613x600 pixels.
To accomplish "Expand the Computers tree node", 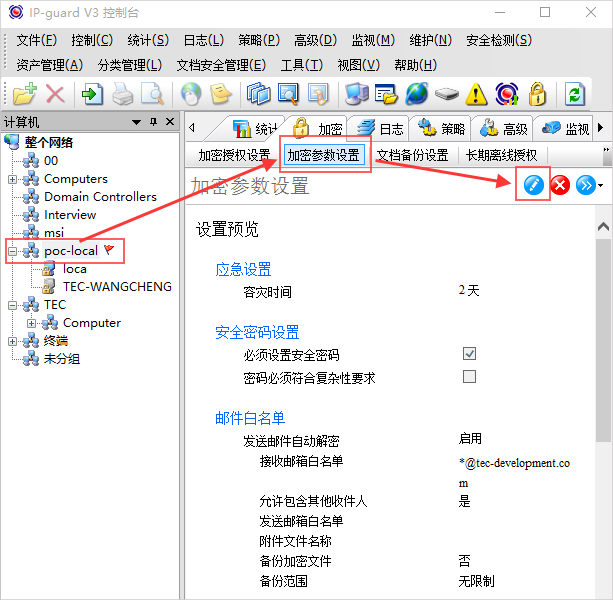I will [x=12, y=179].
